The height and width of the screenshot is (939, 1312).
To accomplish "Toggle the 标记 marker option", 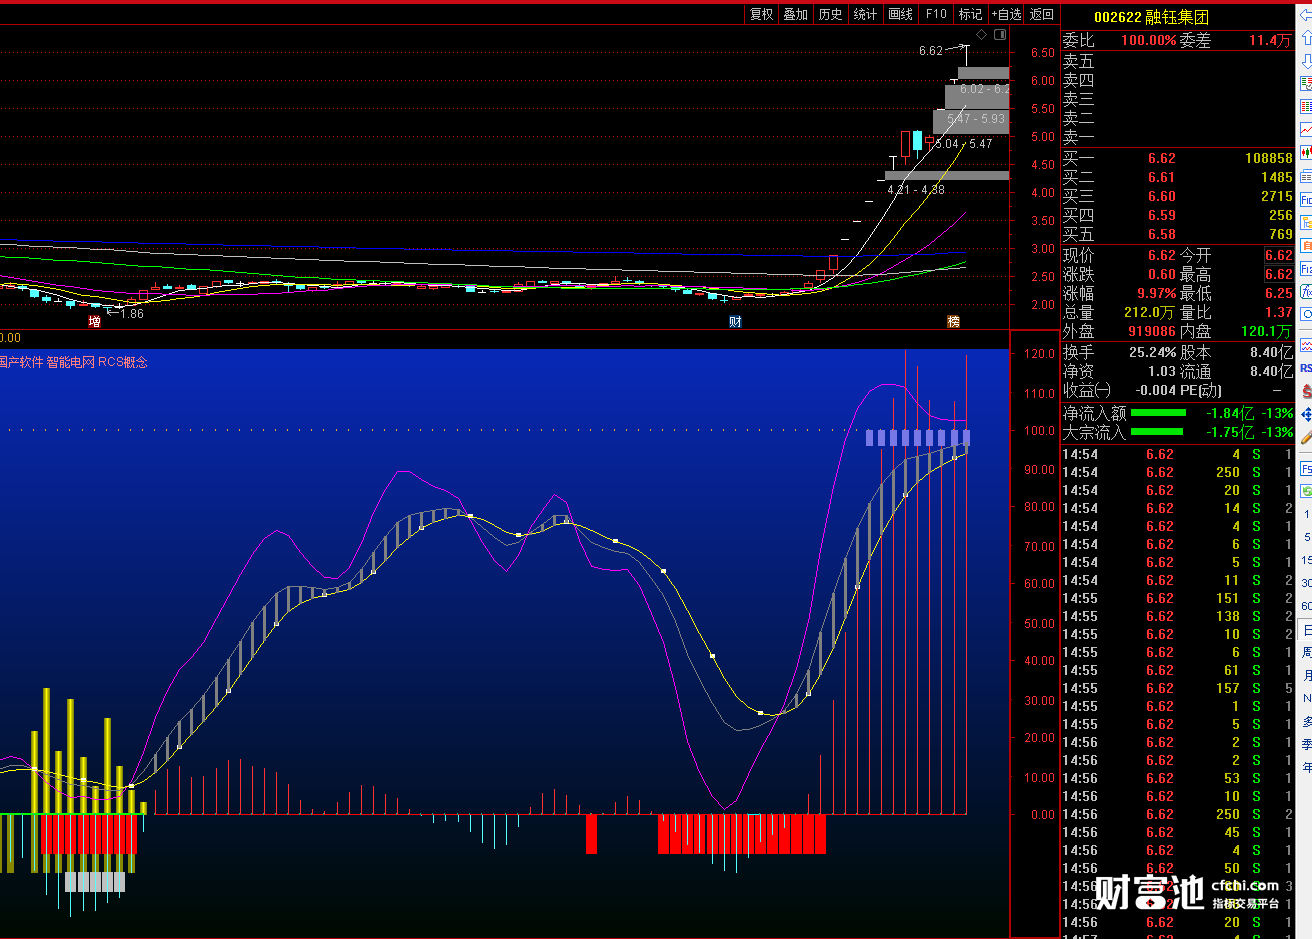I will click(x=970, y=14).
